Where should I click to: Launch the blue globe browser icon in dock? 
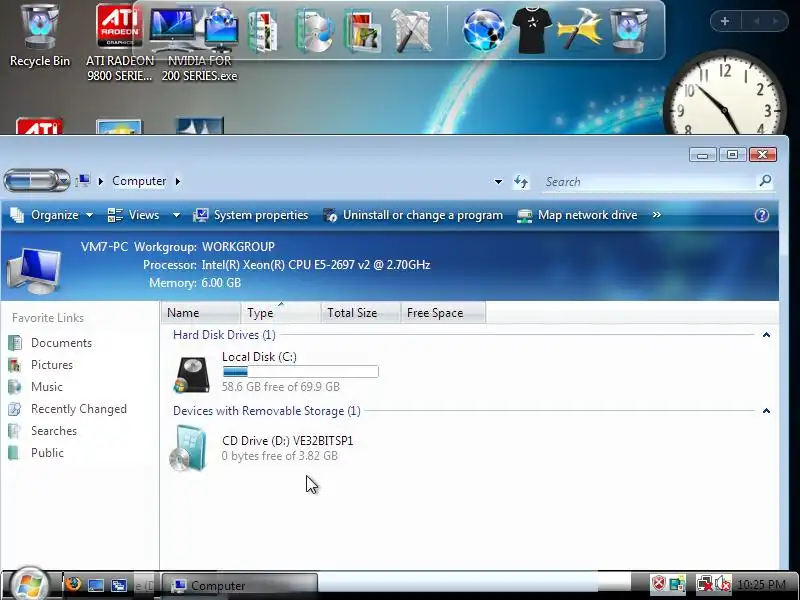click(x=484, y=31)
